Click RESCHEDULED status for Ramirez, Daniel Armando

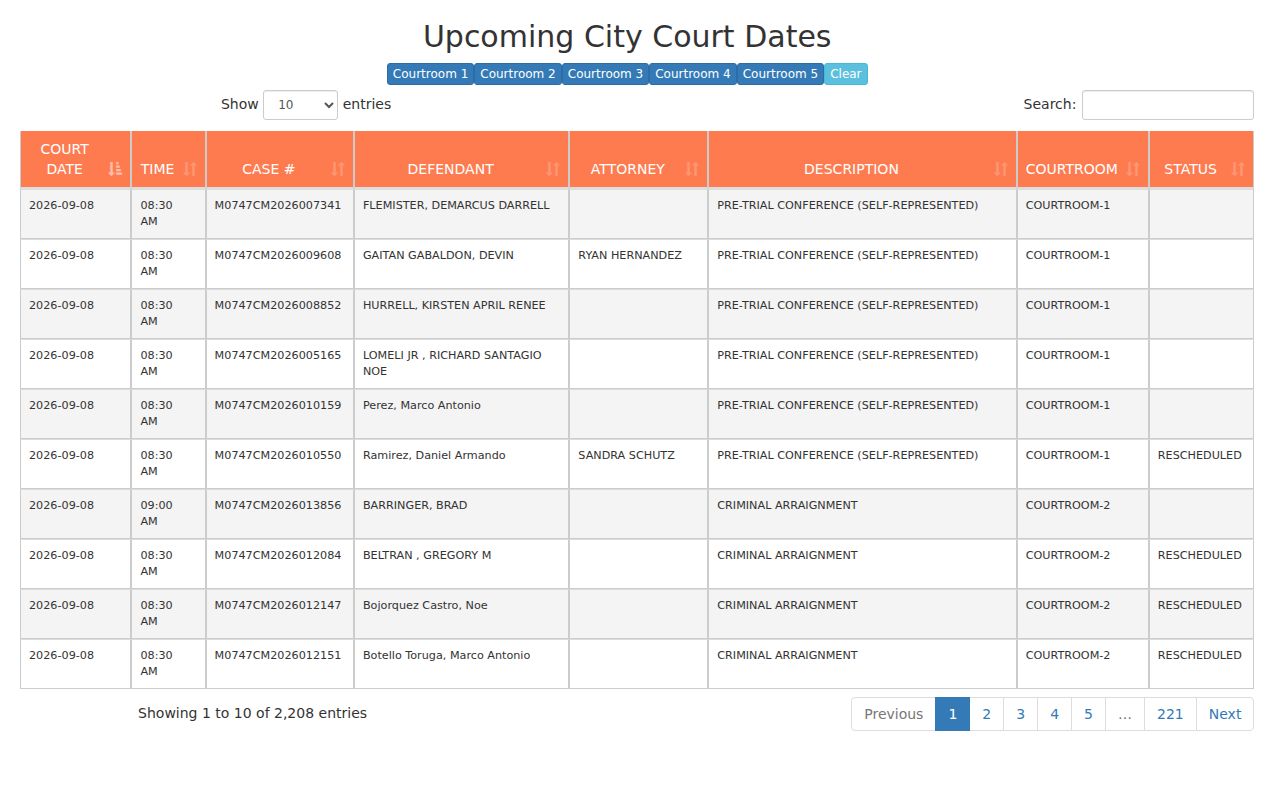click(x=1200, y=455)
